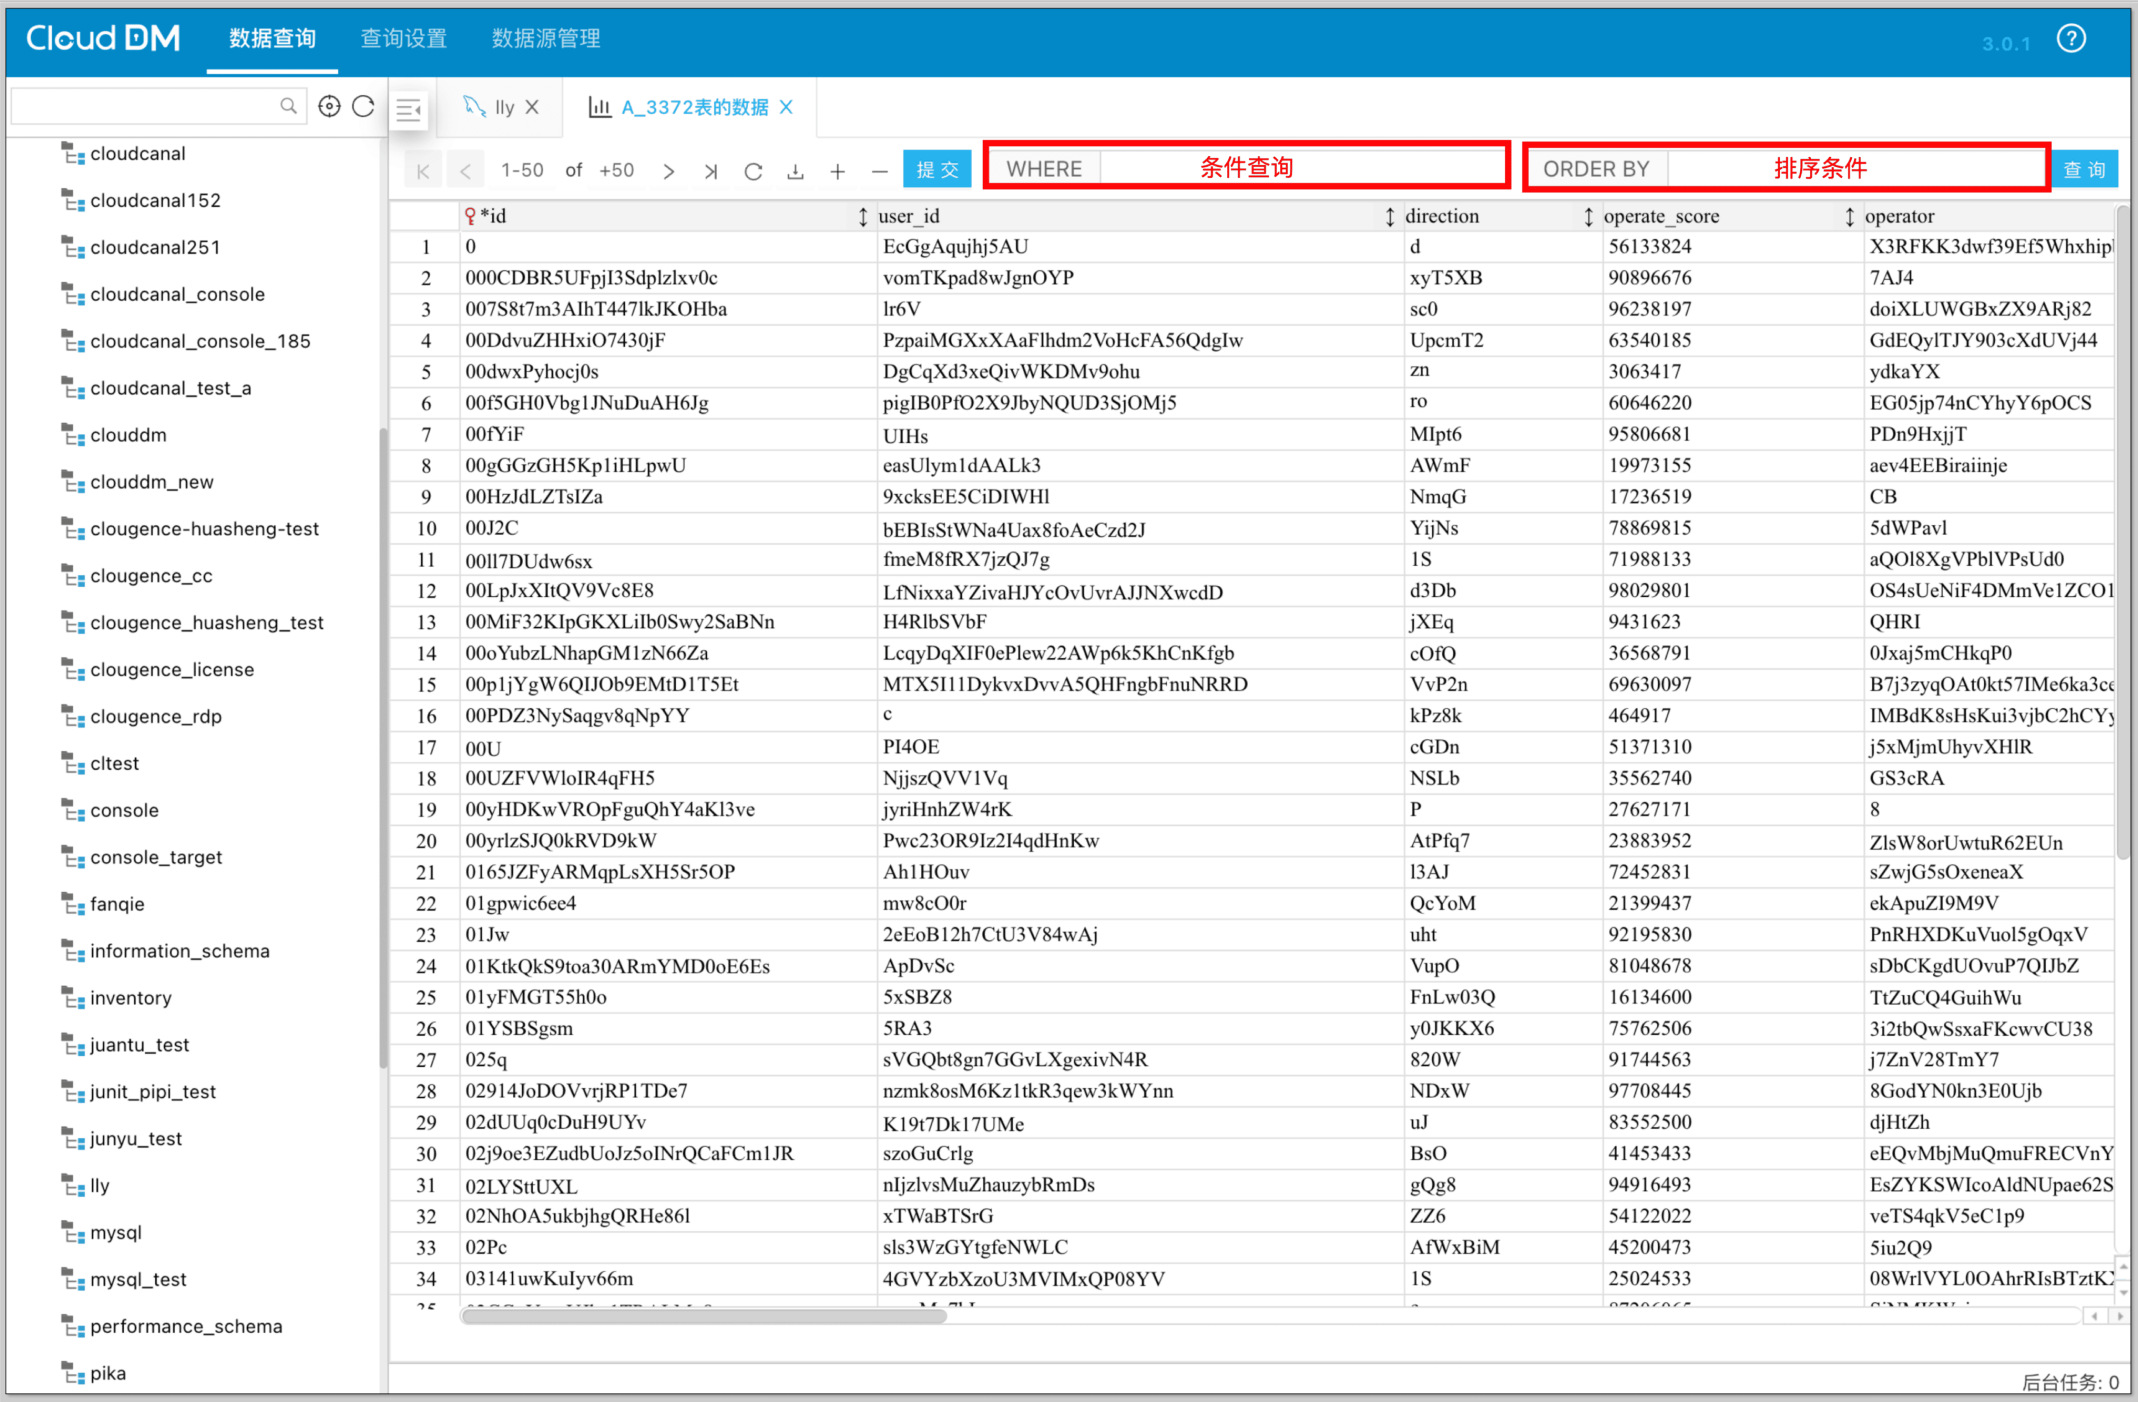The width and height of the screenshot is (2138, 1402).
Task: Click the 提交 submit button
Action: pos(937,169)
